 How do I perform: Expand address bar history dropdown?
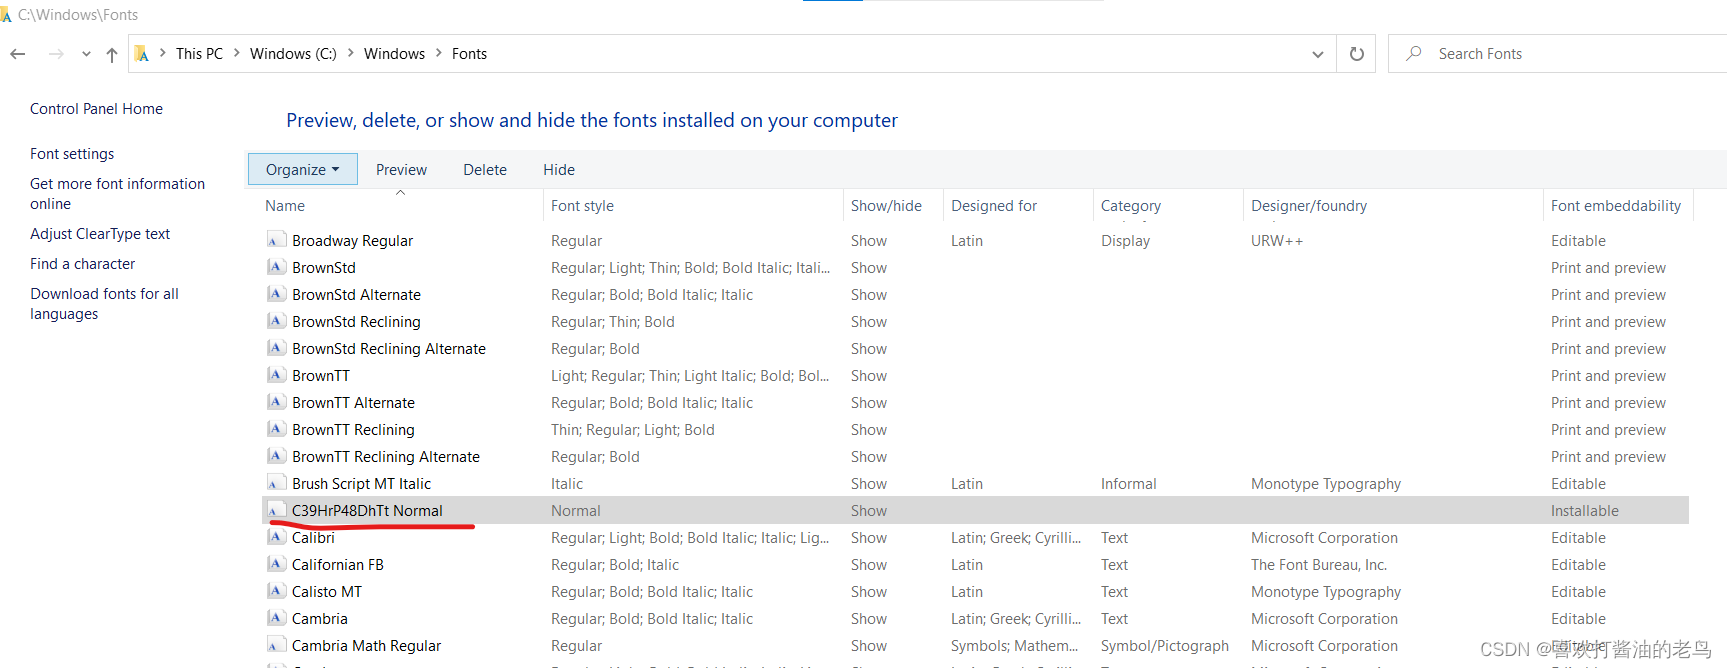[1317, 54]
